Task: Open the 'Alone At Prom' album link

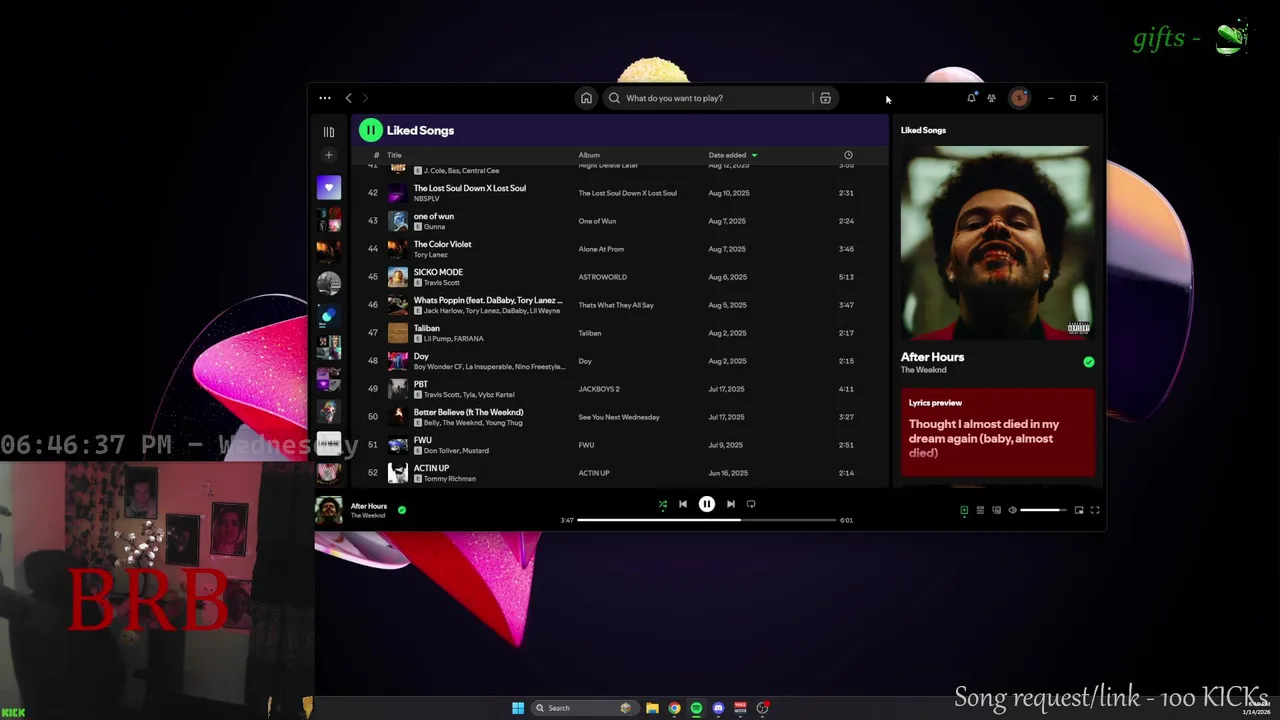Action: (601, 249)
